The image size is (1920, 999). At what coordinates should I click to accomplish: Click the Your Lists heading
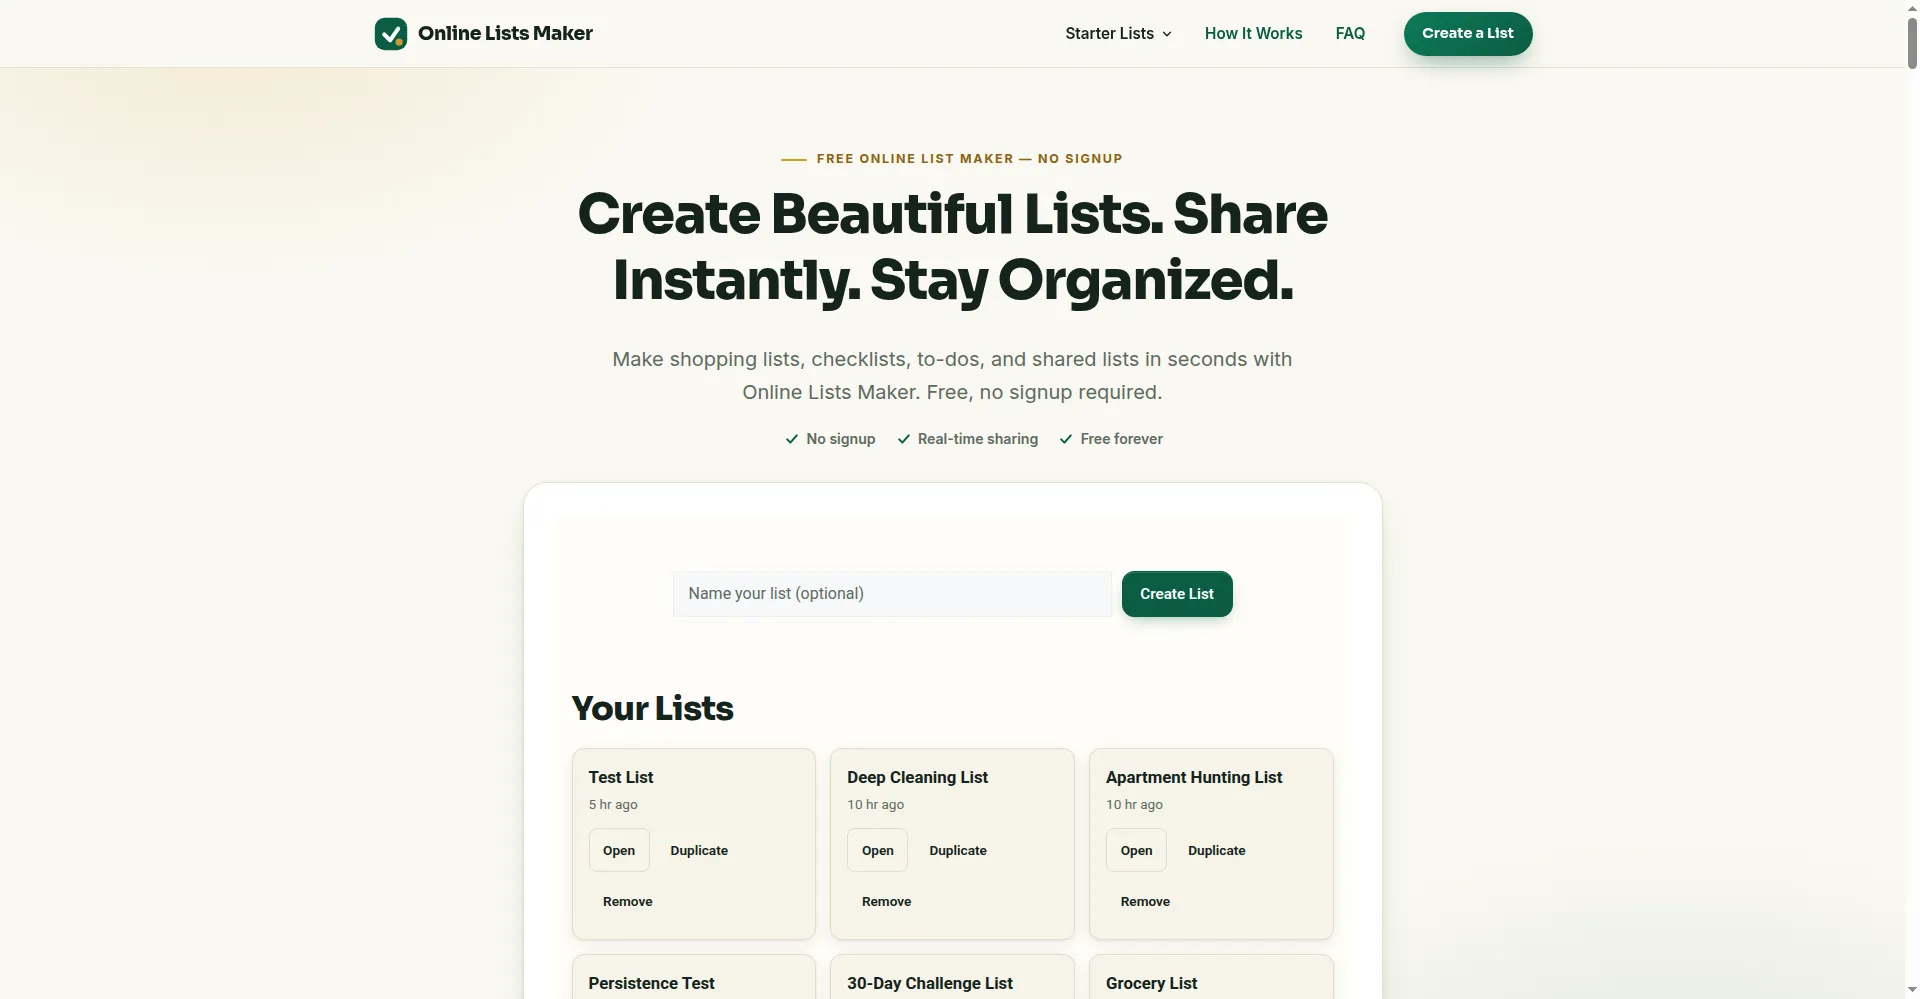(653, 708)
